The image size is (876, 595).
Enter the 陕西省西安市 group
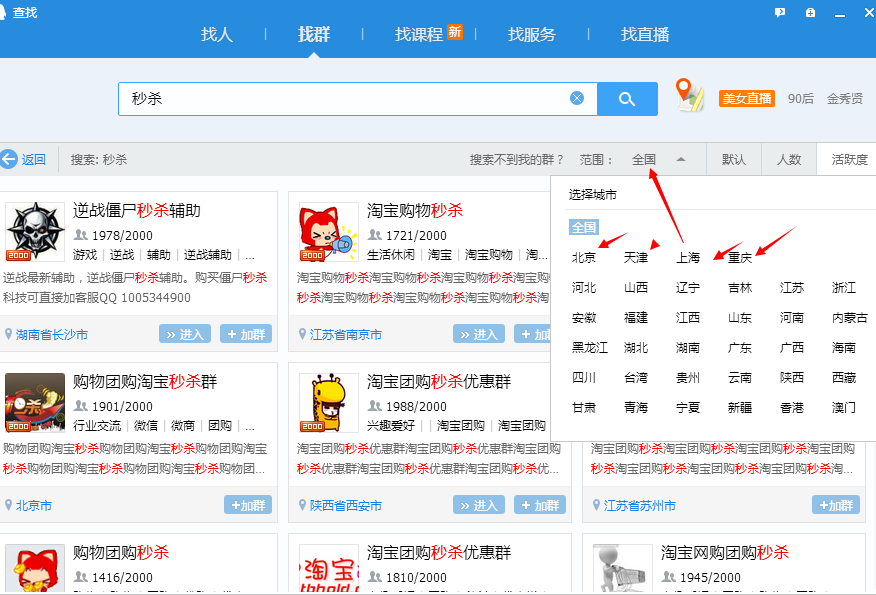tap(479, 505)
